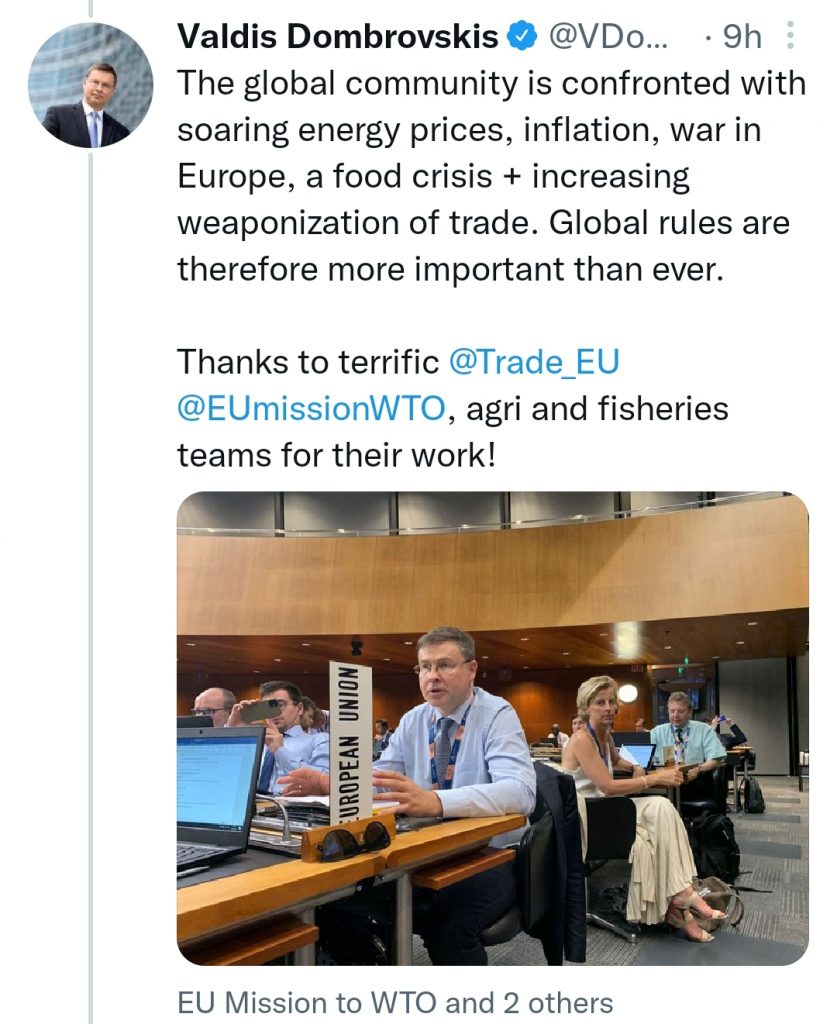
Task: Open Valdis Dombrovskis profile avatar
Action: [91, 85]
